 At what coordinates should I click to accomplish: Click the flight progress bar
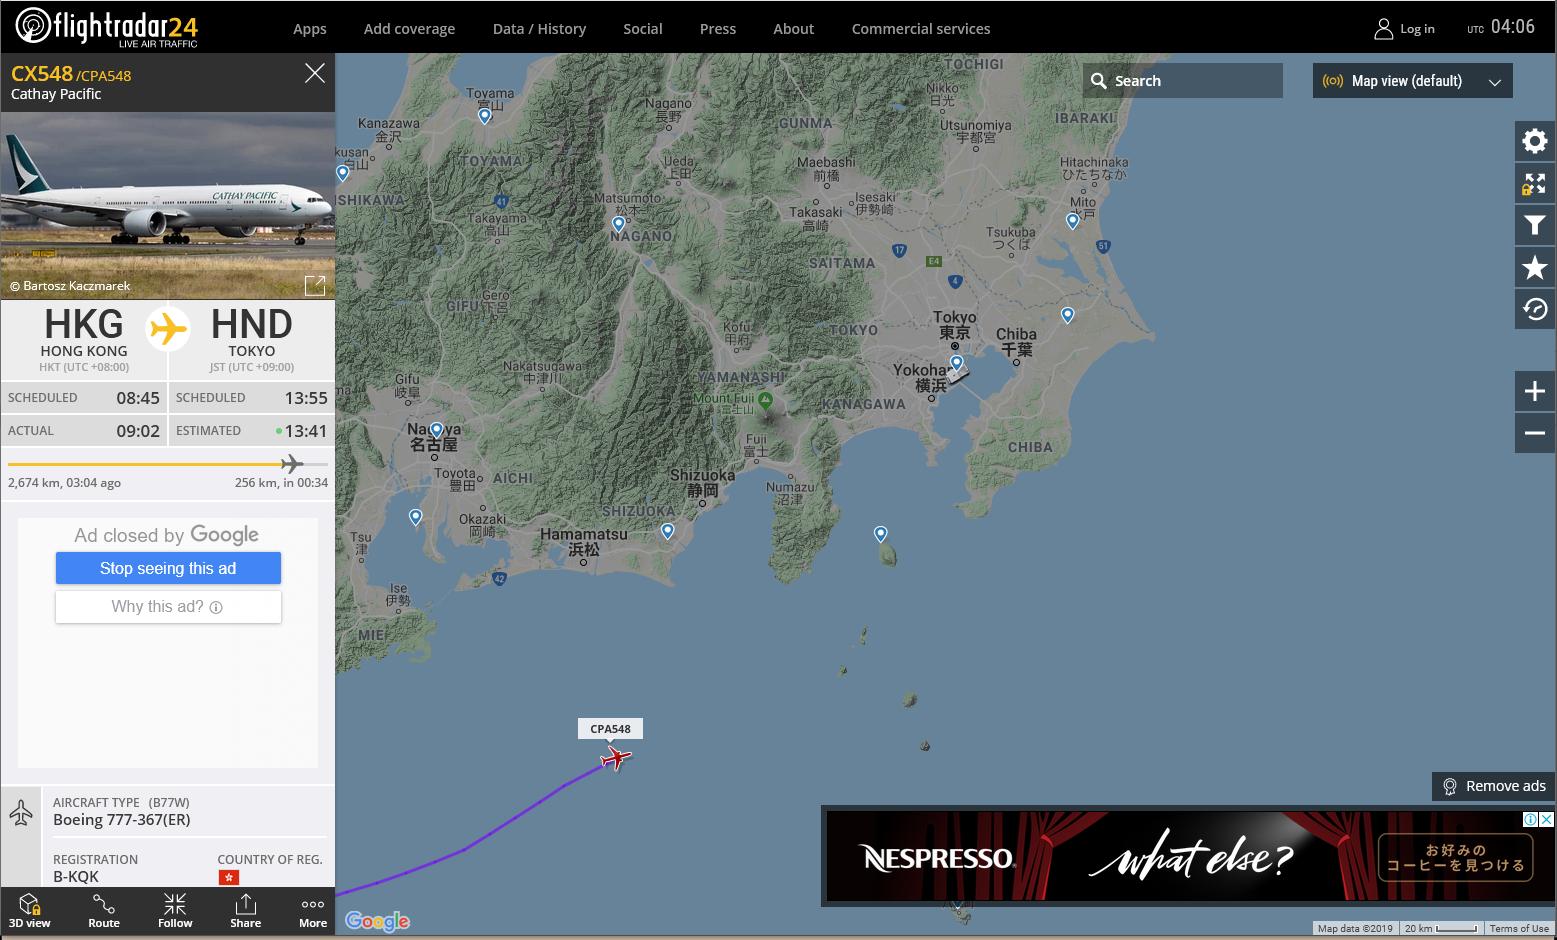168,464
